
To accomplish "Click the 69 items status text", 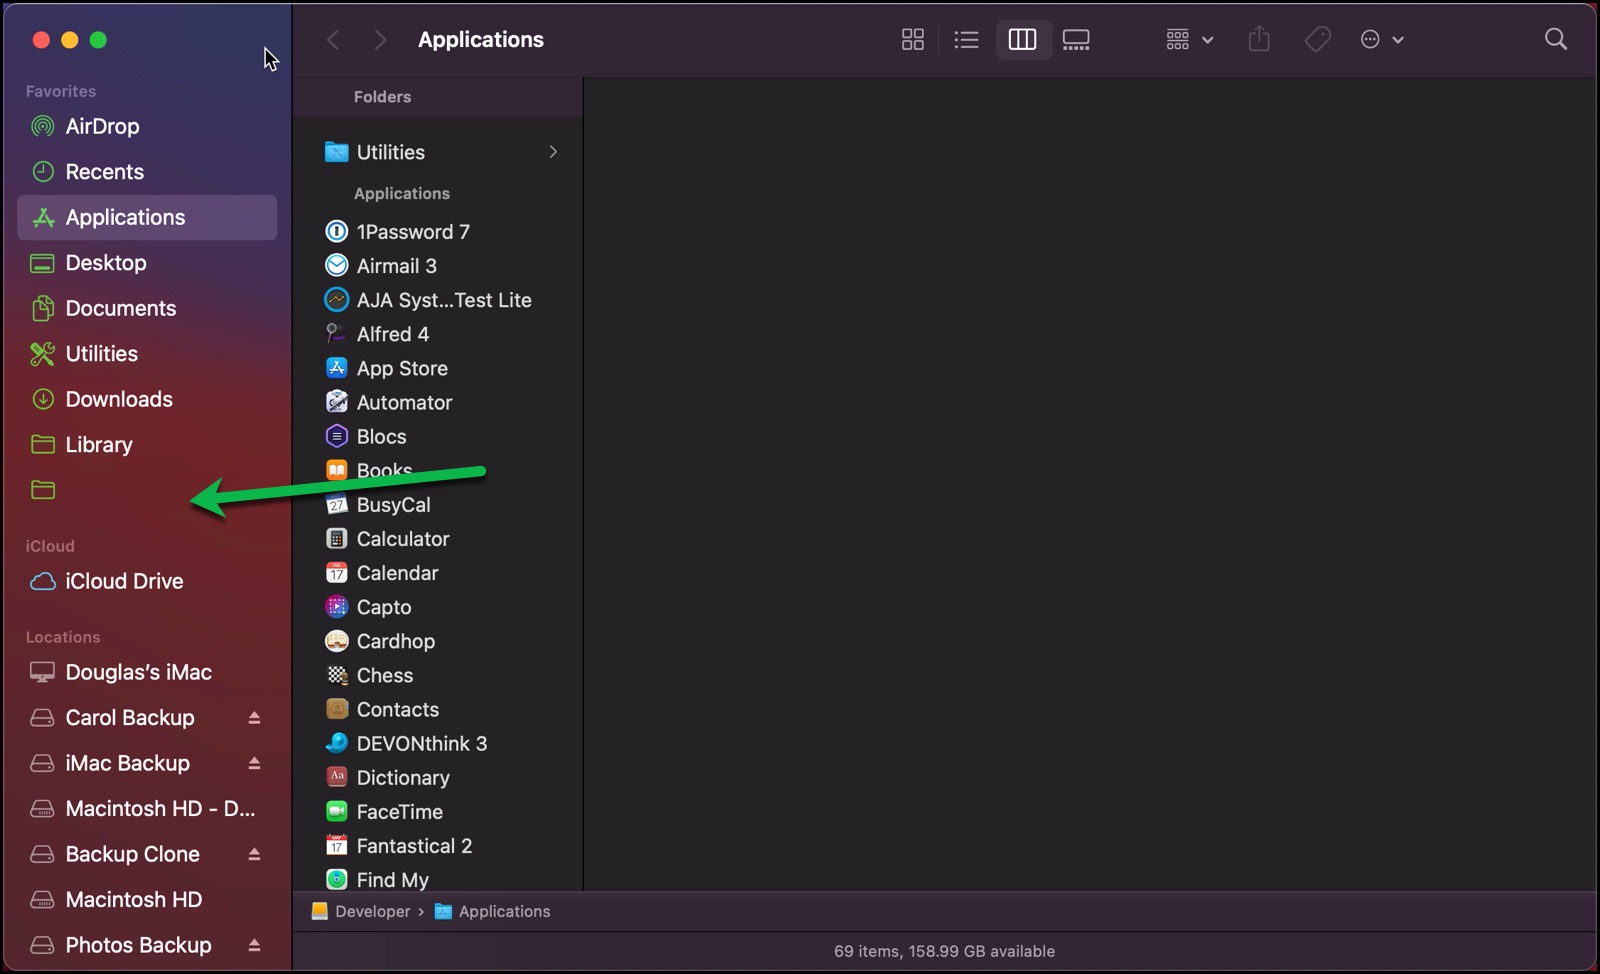I will coord(944,951).
